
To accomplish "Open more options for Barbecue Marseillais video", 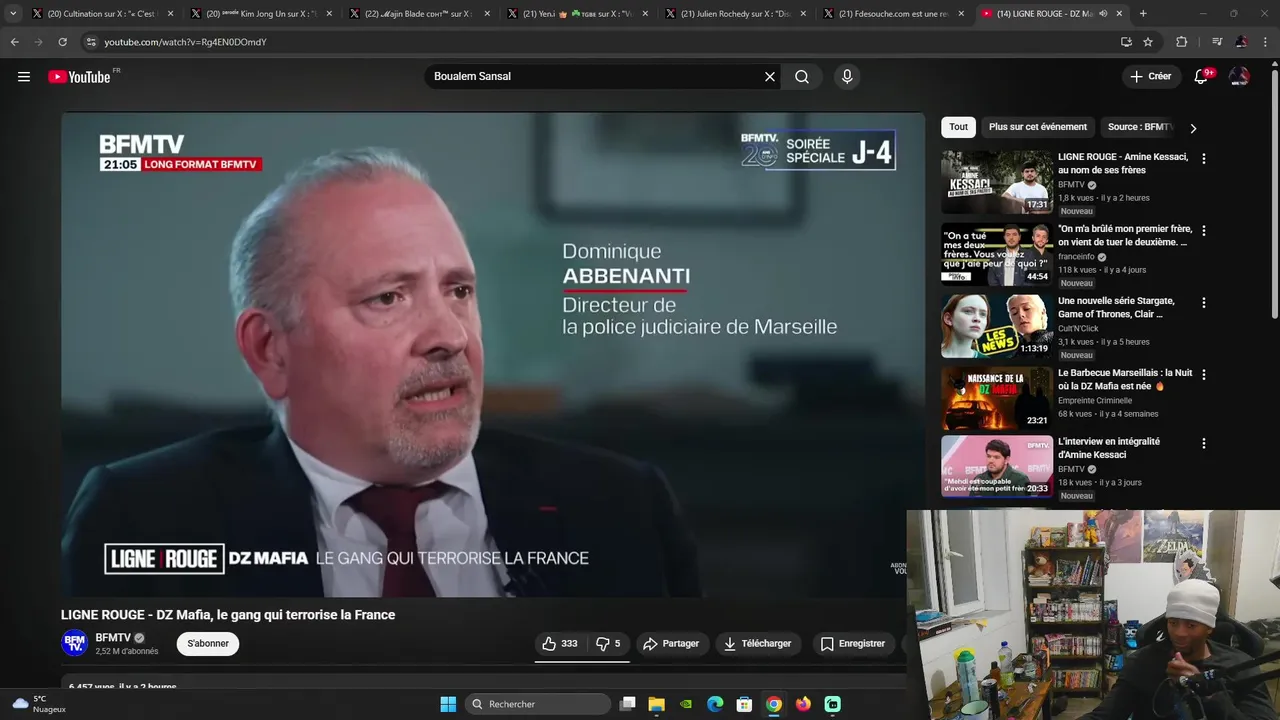I will pyautogui.click(x=1204, y=375).
